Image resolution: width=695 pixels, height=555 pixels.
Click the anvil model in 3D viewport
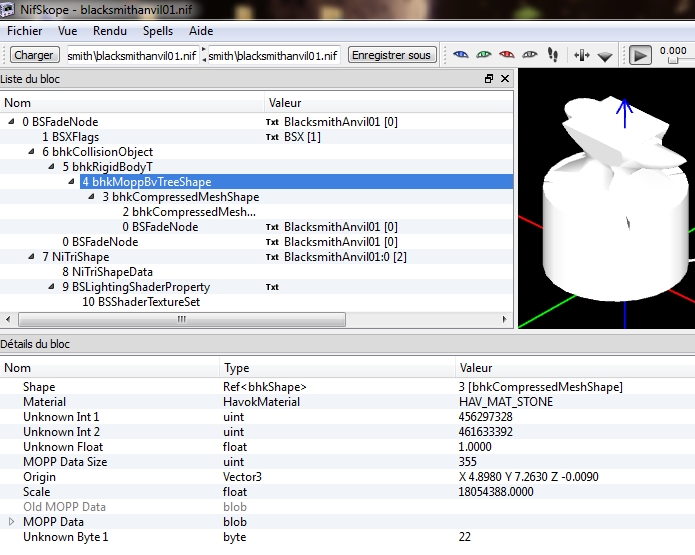(615, 199)
